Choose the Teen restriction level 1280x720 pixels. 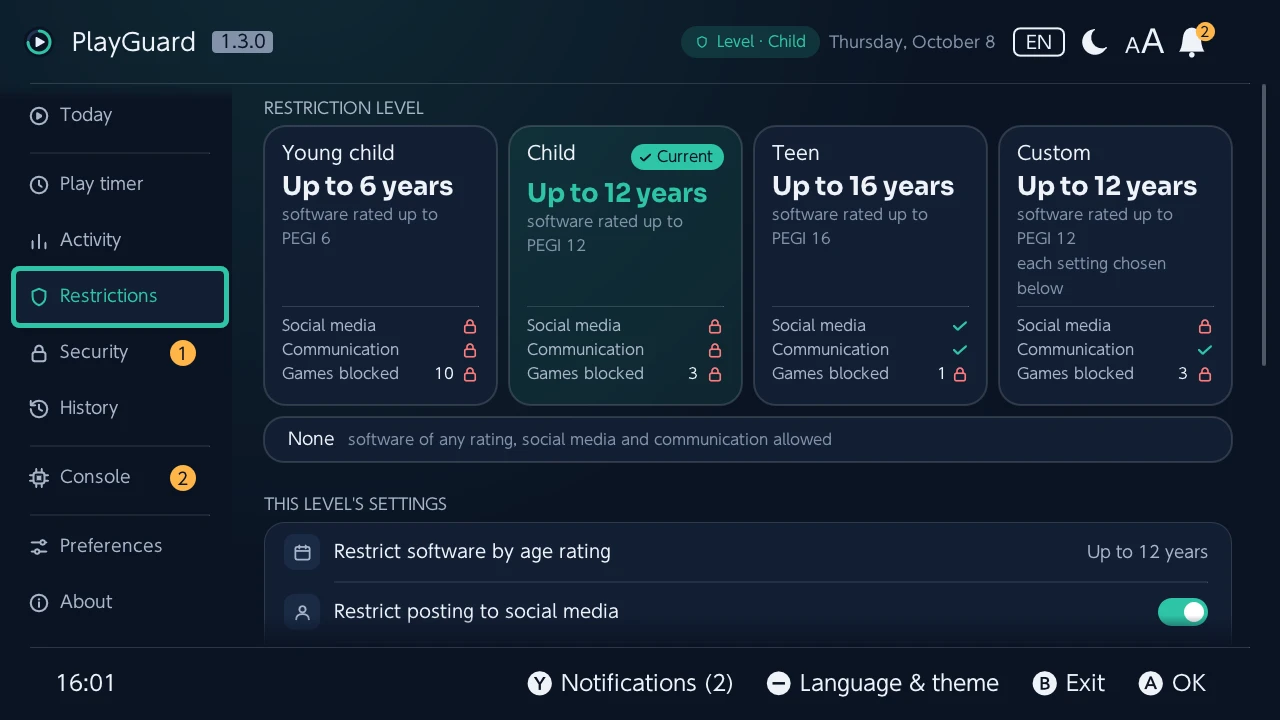(870, 266)
